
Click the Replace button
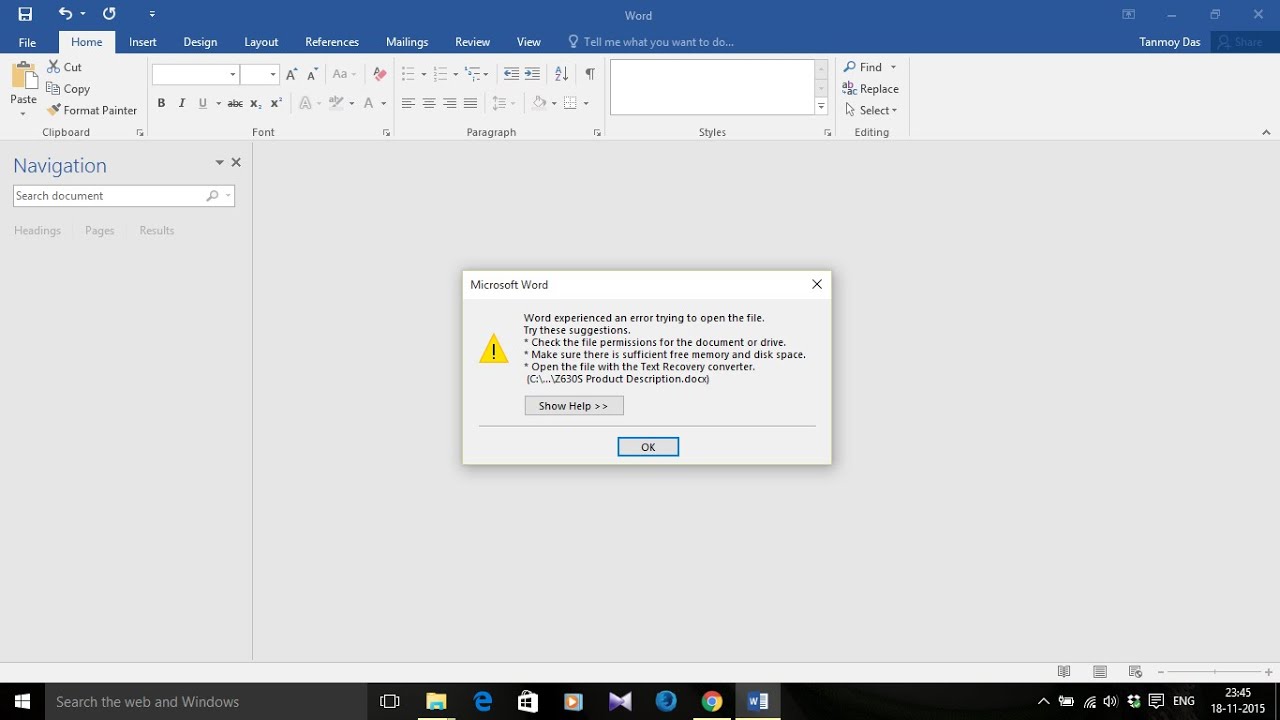[x=870, y=89]
